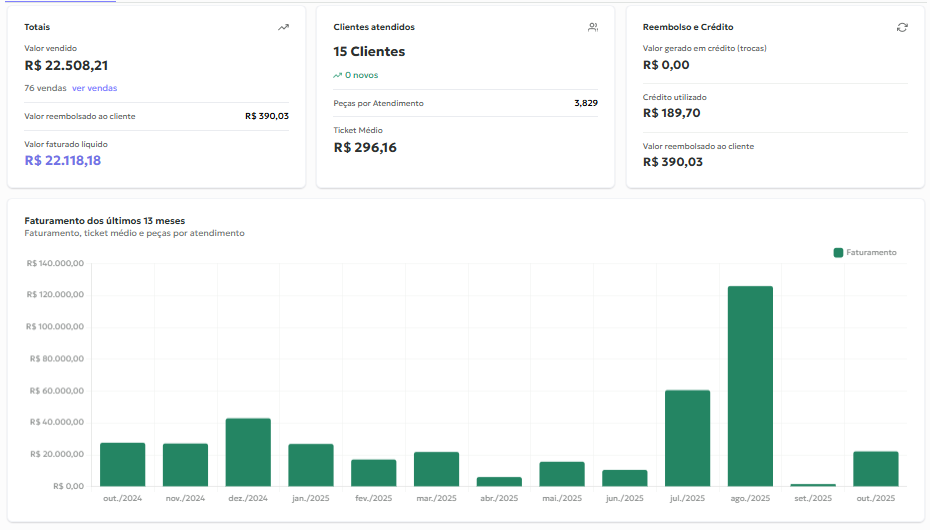Click the 15 Clientes heading
The height and width of the screenshot is (530, 930).
(x=369, y=51)
